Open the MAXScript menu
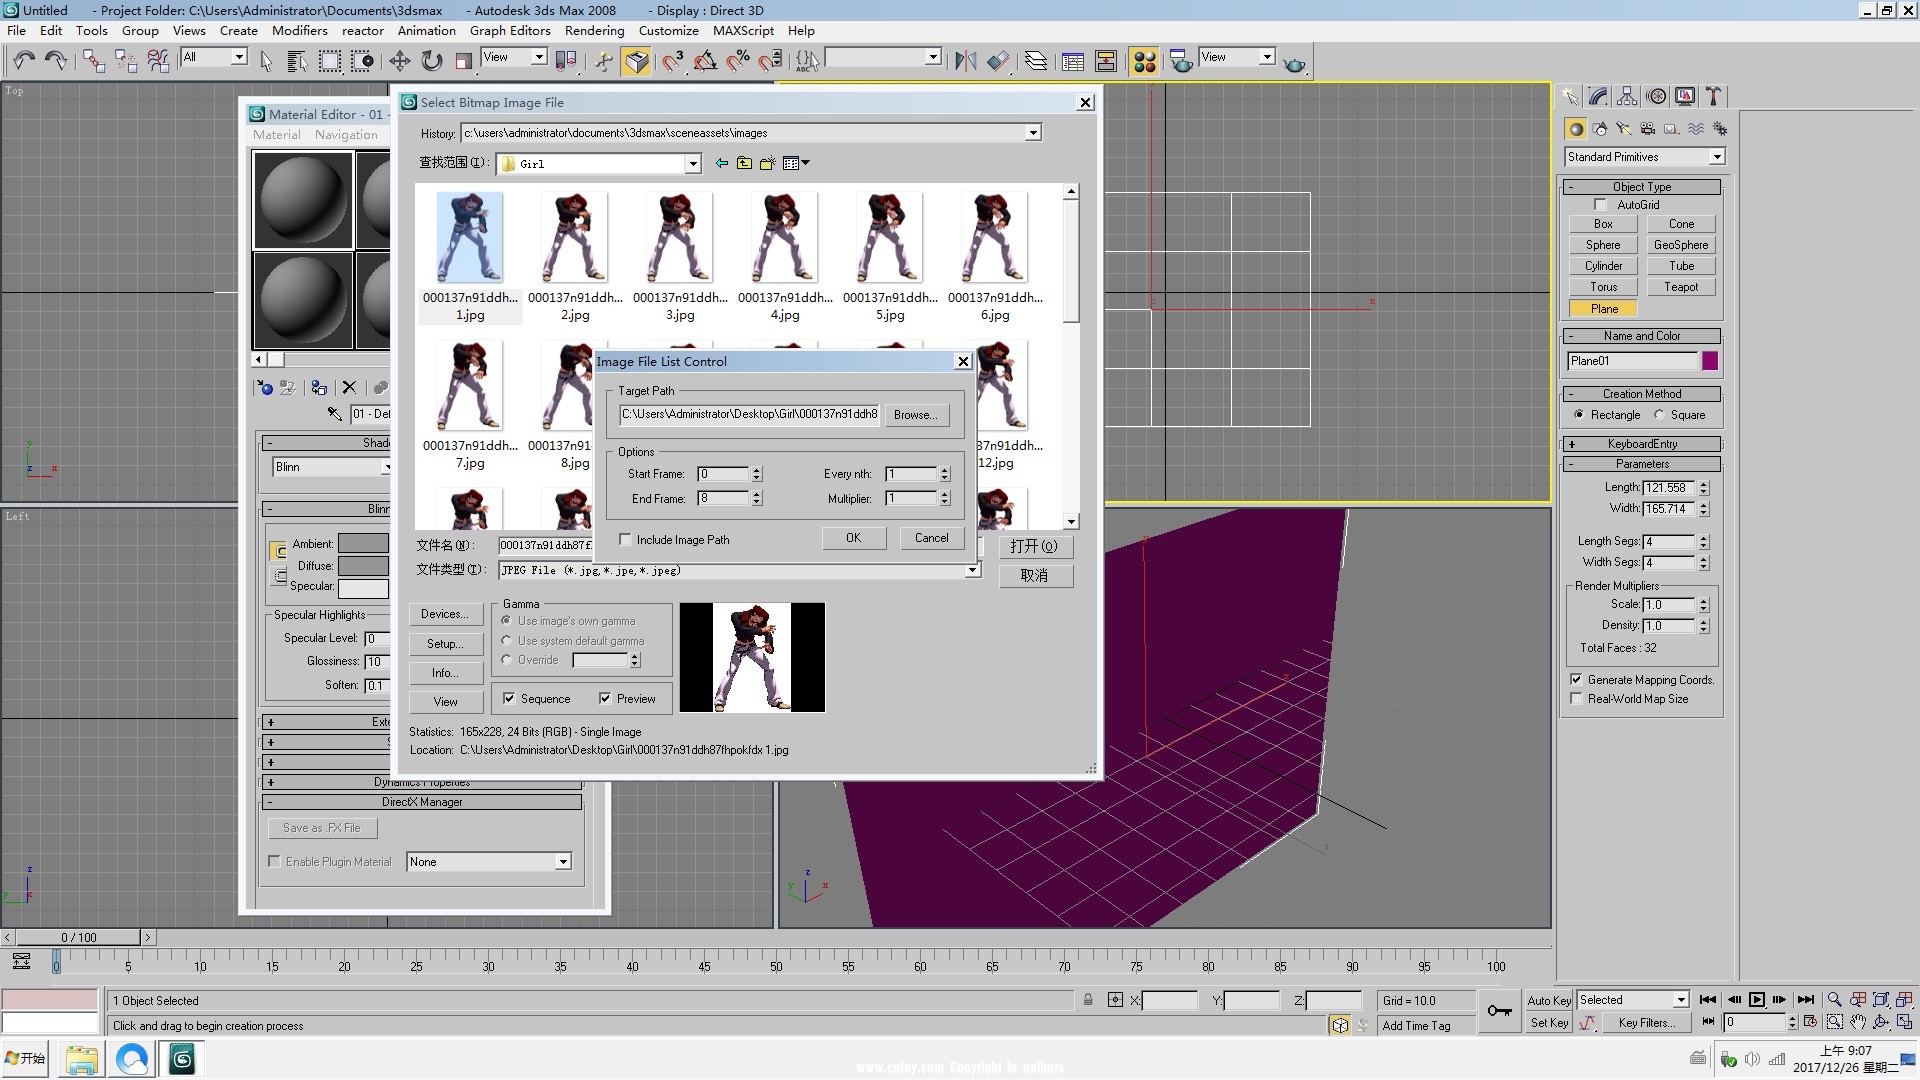 [743, 30]
